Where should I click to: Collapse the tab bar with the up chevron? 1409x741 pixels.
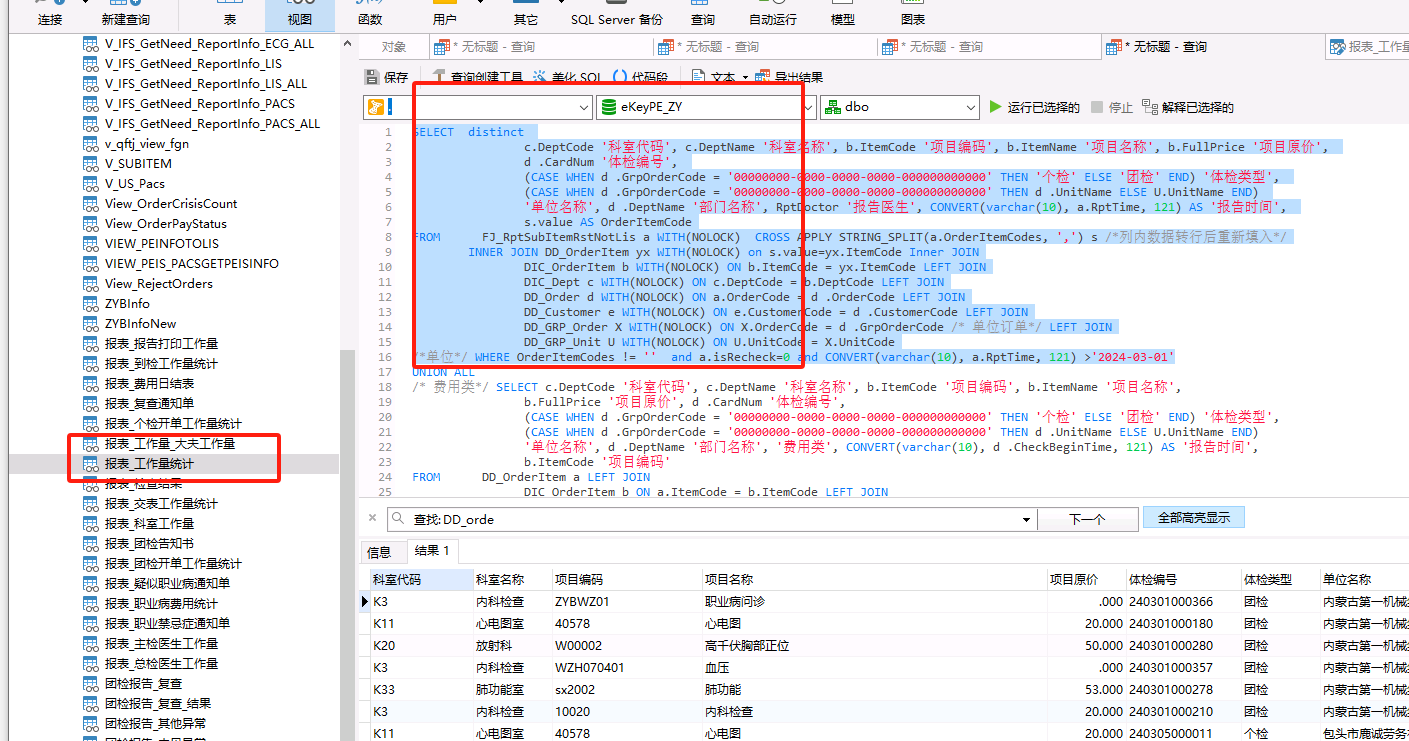349,44
